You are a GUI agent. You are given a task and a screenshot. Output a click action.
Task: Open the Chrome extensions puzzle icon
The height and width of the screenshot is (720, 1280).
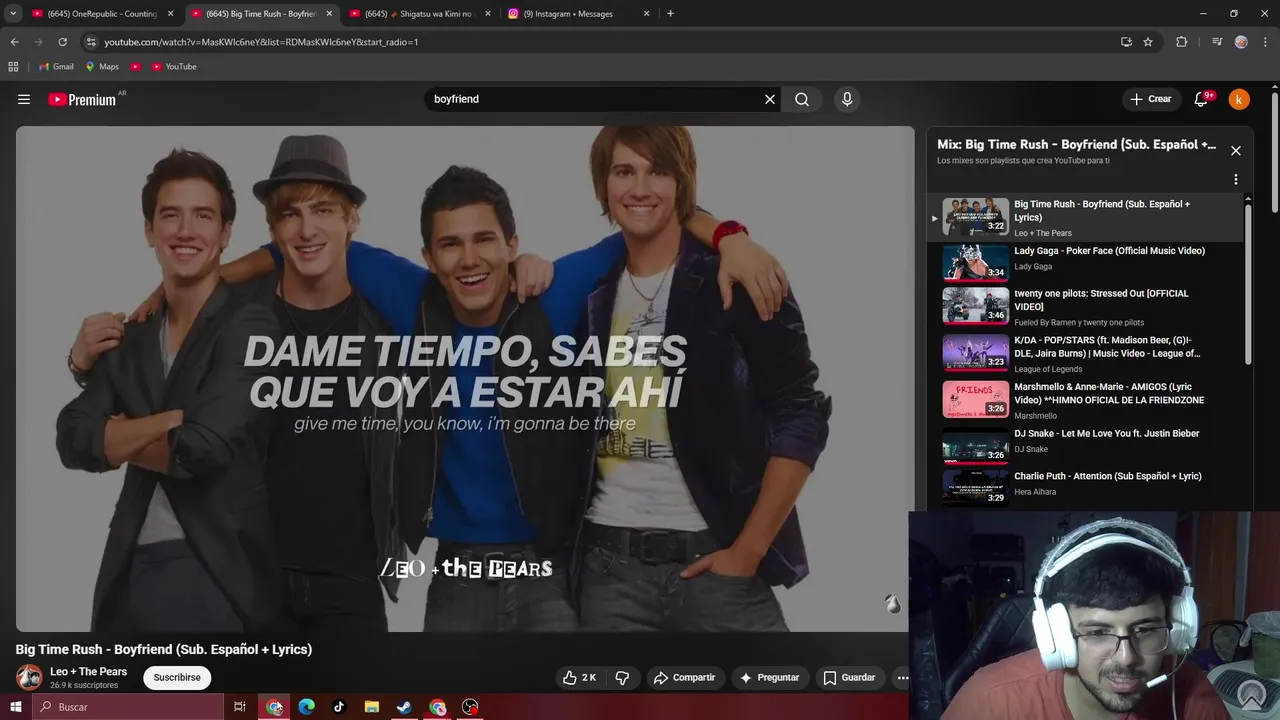click(1181, 42)
